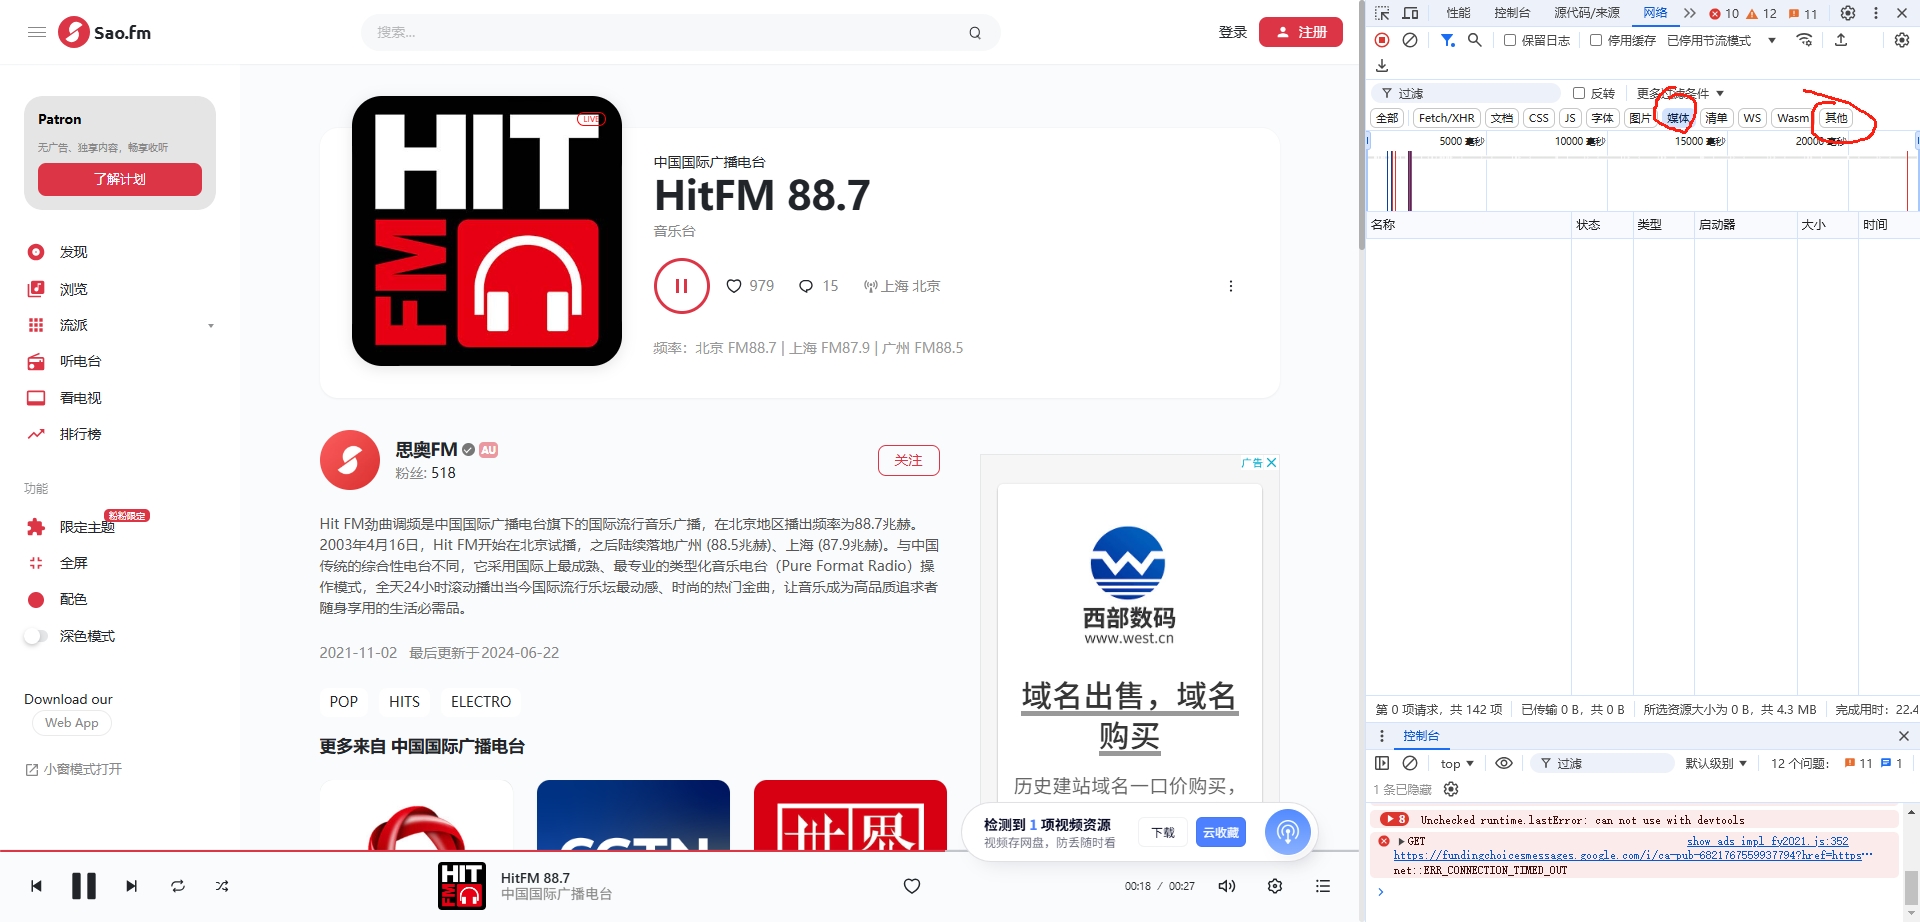Switch to the 源代码/来源 DevTools tab
The width and height of the screenshot is (1920, 922).
tap(1587, 13)
